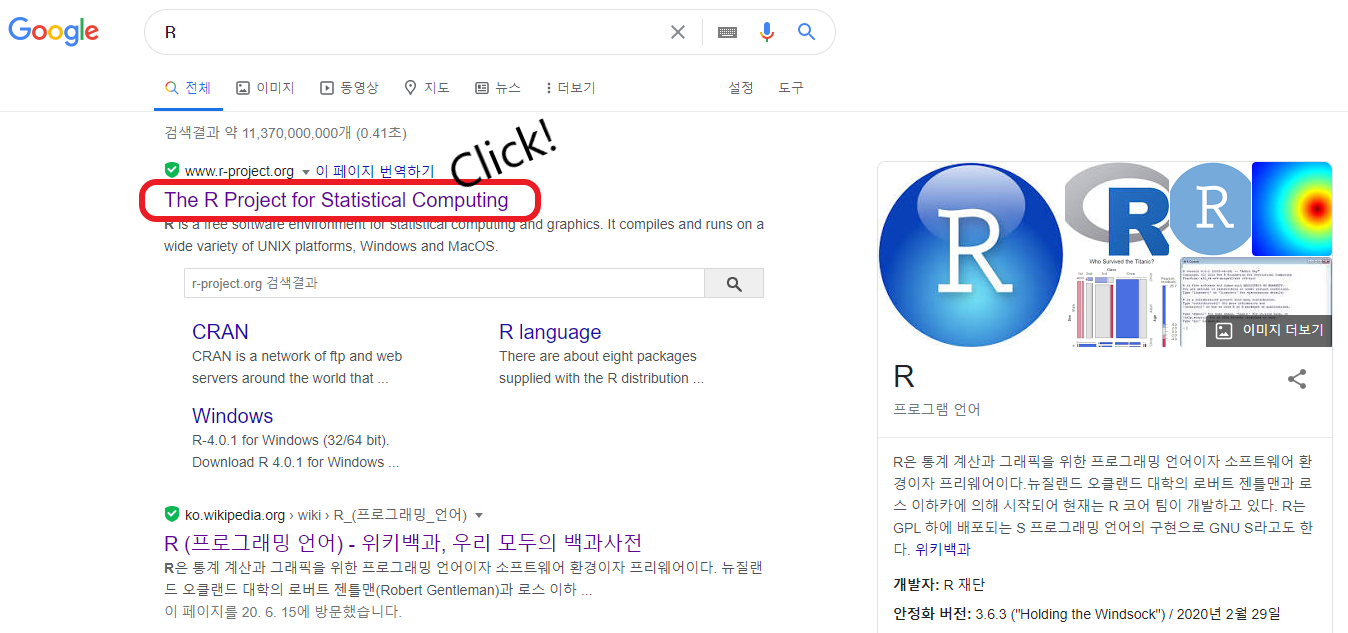
Task: Click the '개발자: R 재단' line
Action: [x=939, y=584]
